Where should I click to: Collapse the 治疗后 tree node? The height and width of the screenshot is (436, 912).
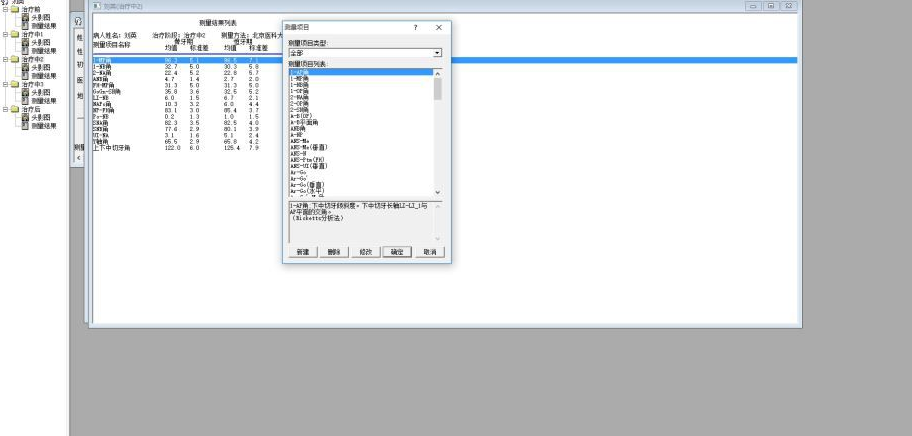[x=5, y=111]
